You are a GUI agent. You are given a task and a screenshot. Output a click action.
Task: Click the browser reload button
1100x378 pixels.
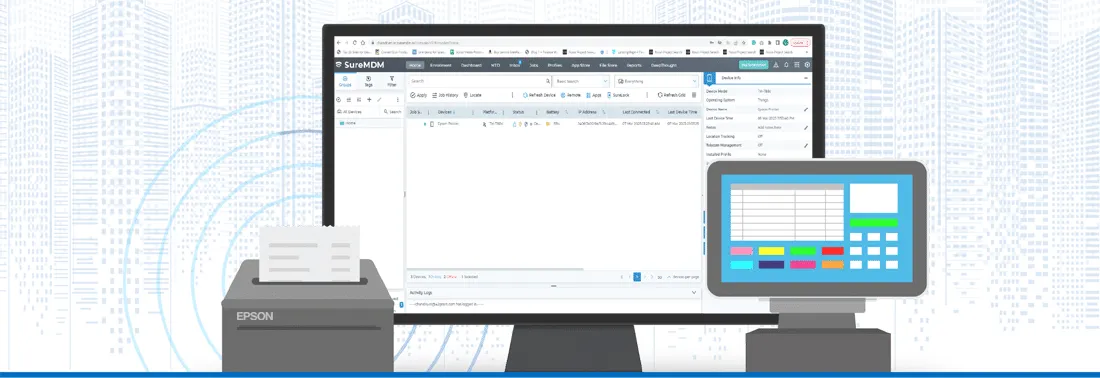point(355,43)
